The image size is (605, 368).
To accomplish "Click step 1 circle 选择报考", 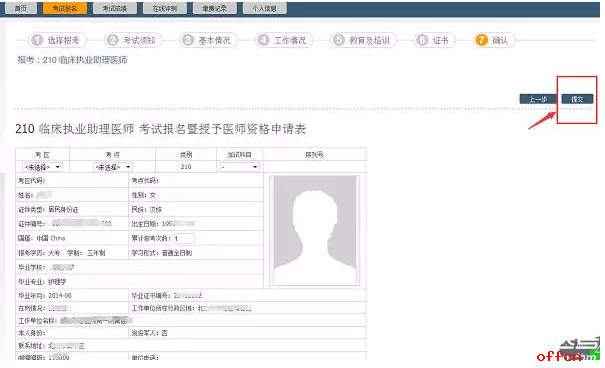I will point(37,40).
